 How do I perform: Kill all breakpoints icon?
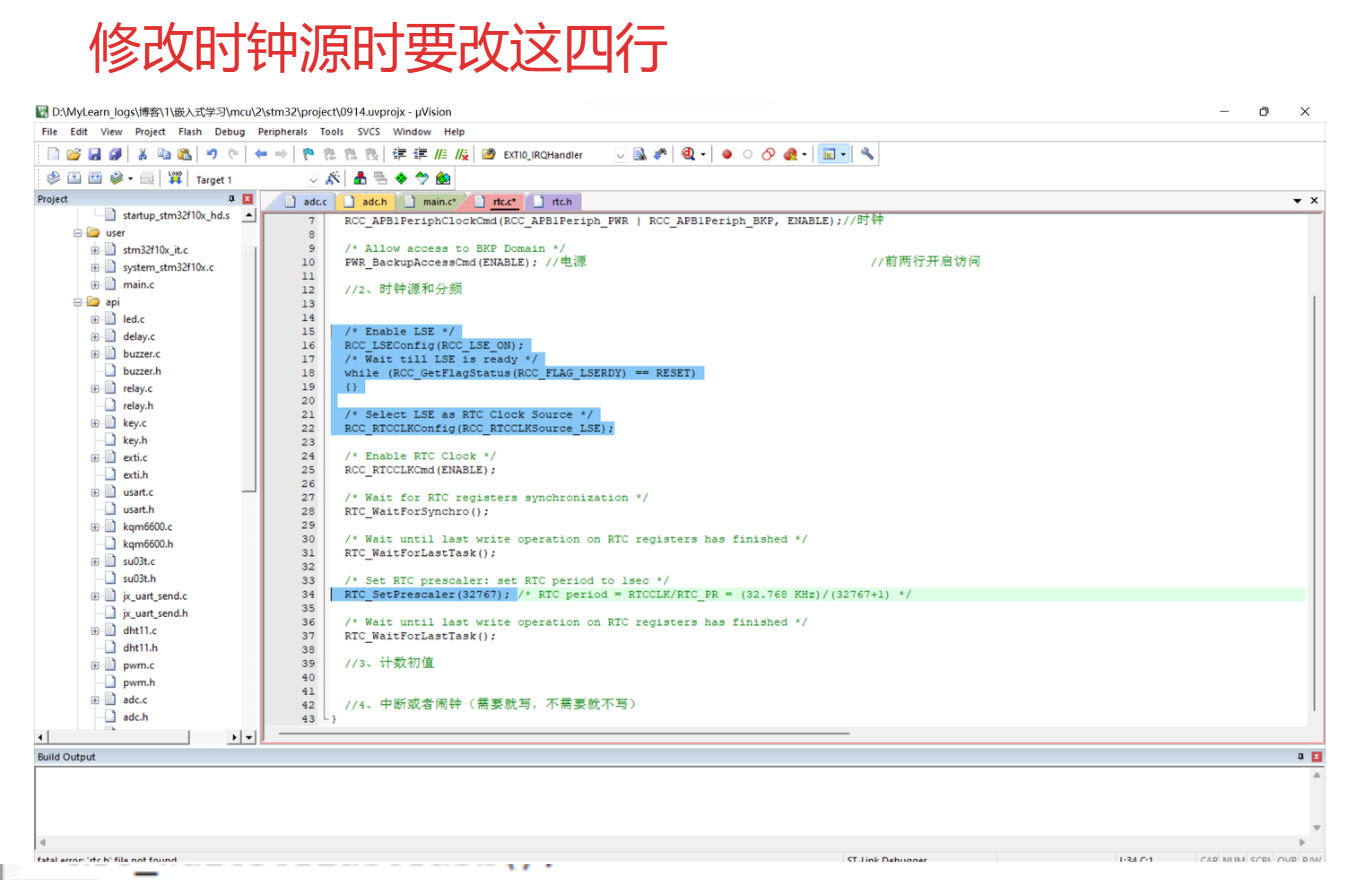coord(791,154)
